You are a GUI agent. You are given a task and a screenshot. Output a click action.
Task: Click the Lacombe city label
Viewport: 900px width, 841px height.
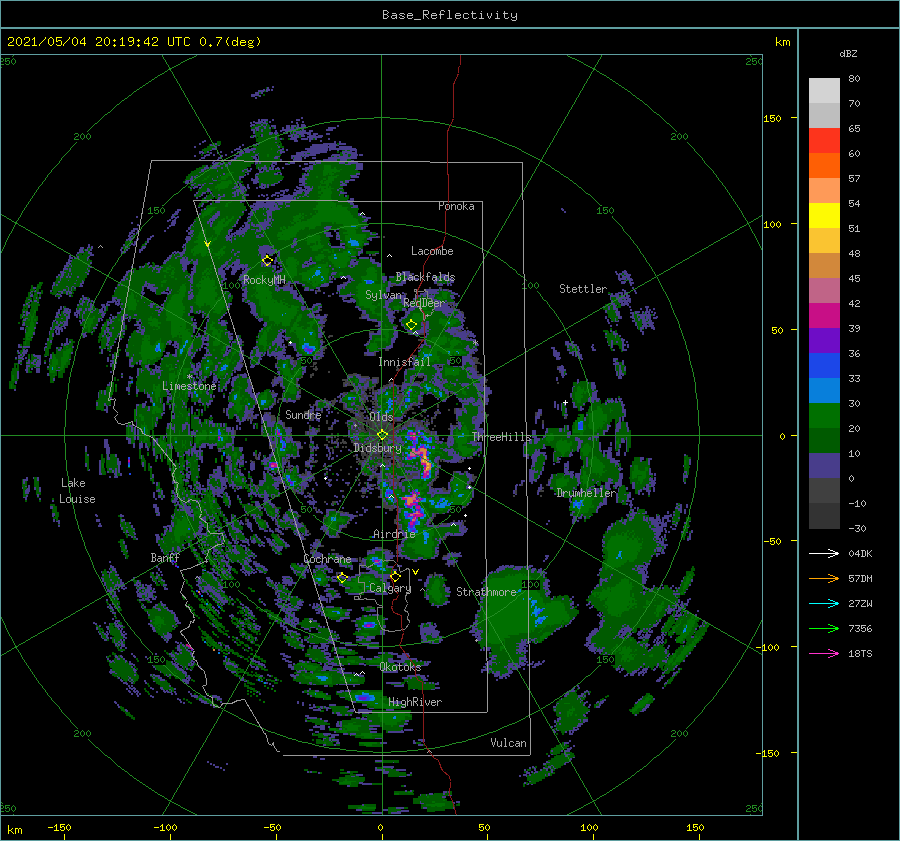(x=432, y=251)
